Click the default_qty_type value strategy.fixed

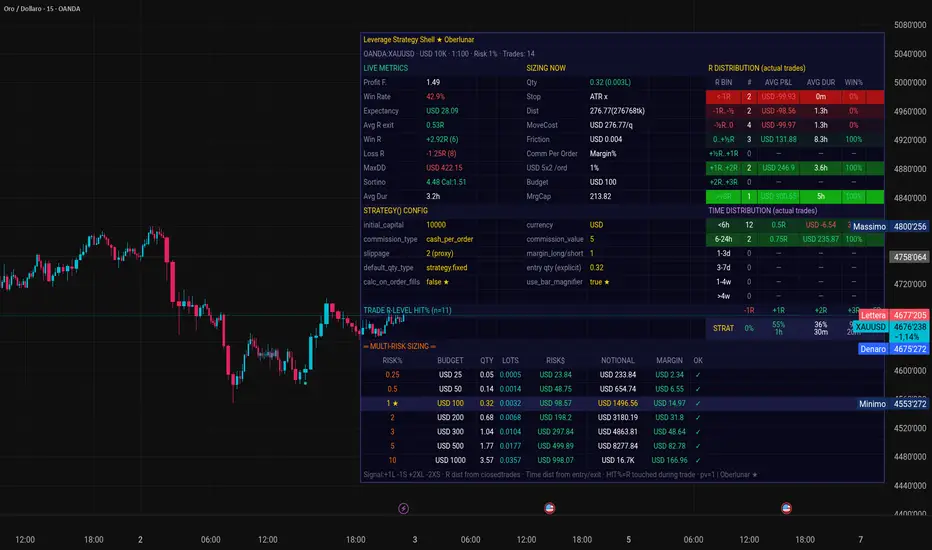(446, 268)
